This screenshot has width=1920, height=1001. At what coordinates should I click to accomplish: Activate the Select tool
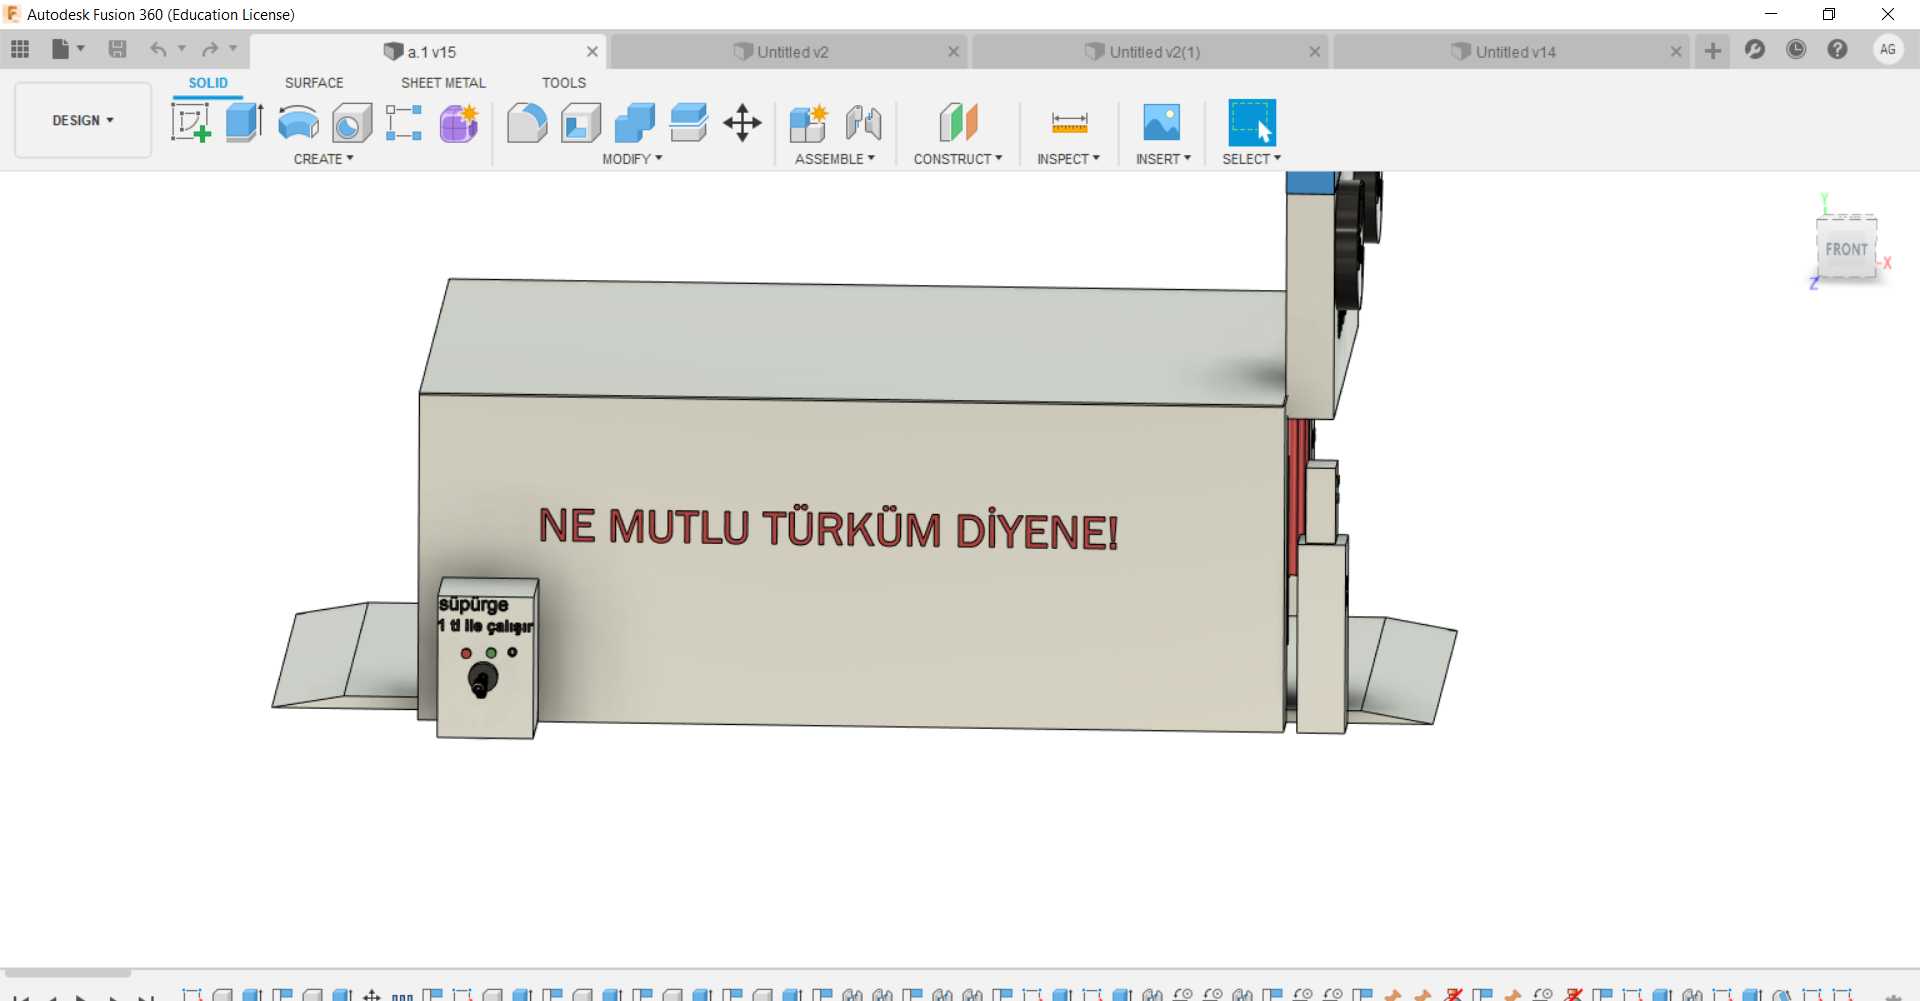(x=1252, y=123)
